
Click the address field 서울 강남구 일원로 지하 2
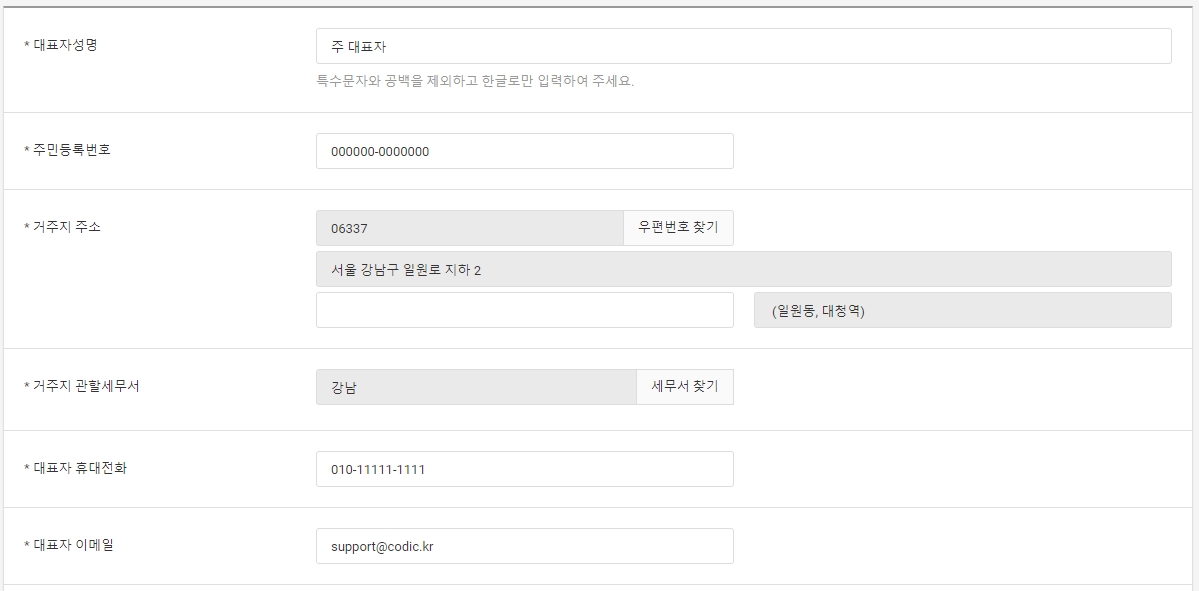pyautogui.click(x=743, y=269)
